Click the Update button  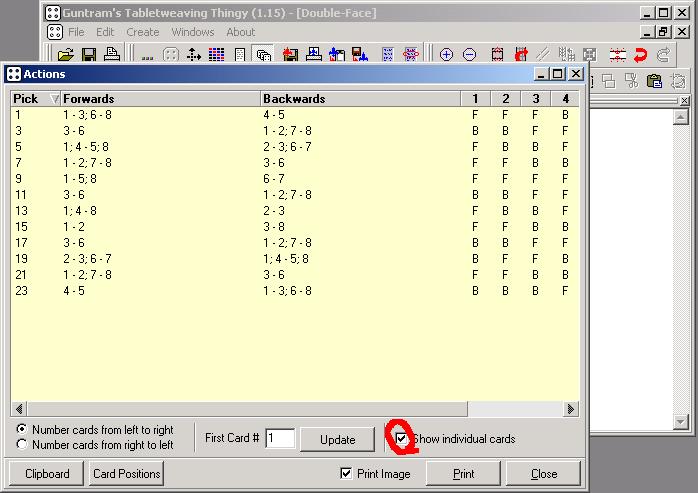pyautogui.click(x=337, y=440)
